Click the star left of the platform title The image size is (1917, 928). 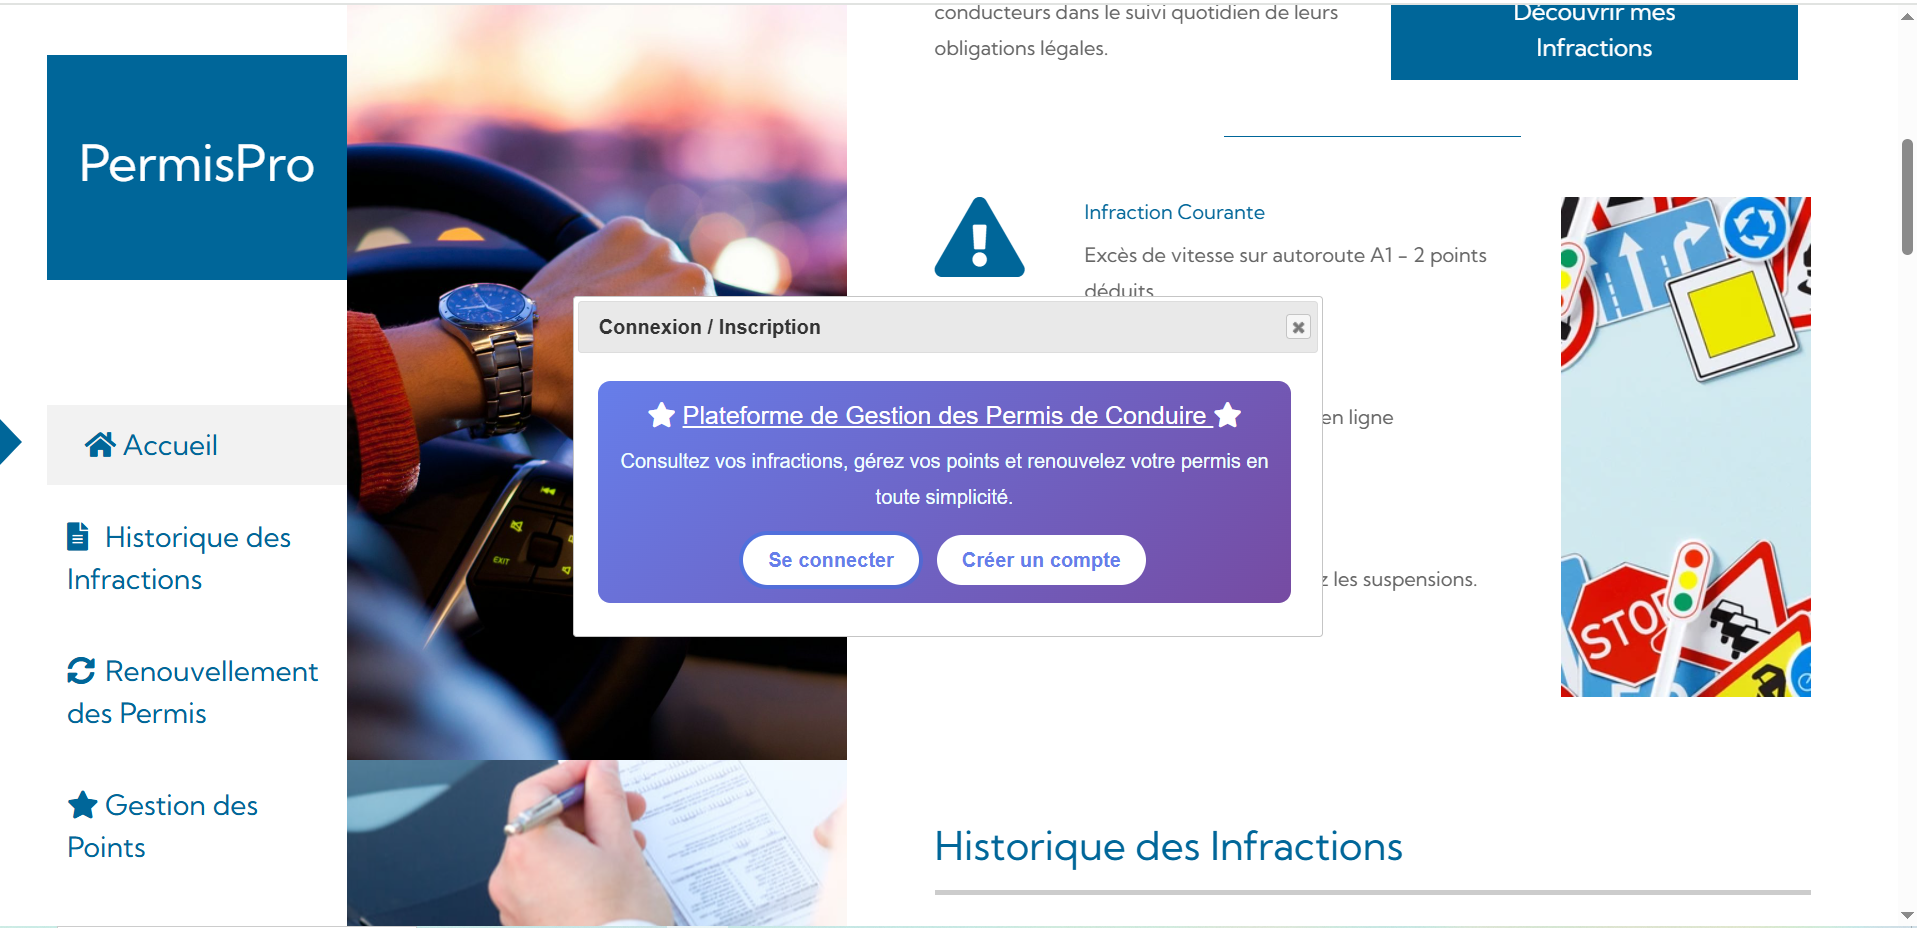(661, 415)
